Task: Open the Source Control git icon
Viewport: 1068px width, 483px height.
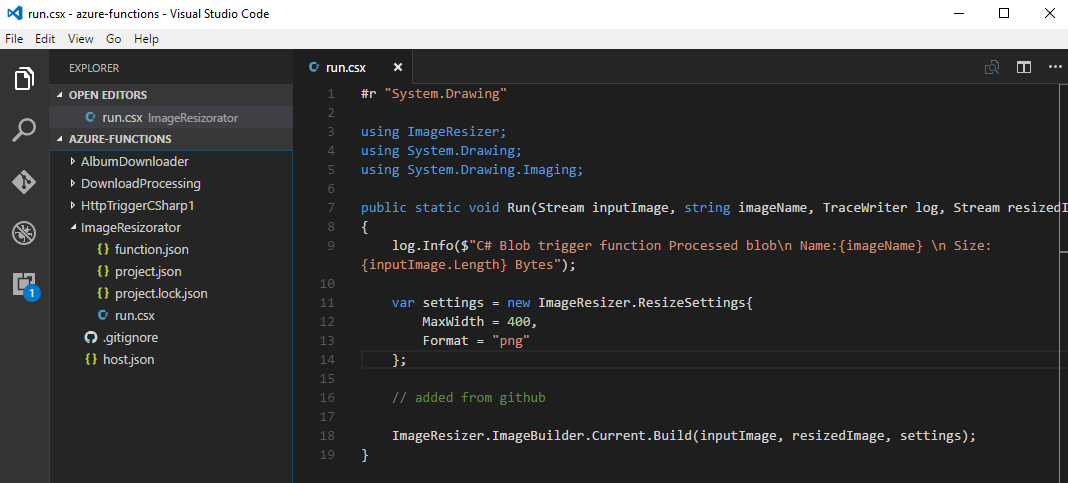Action: coord(24,182)
